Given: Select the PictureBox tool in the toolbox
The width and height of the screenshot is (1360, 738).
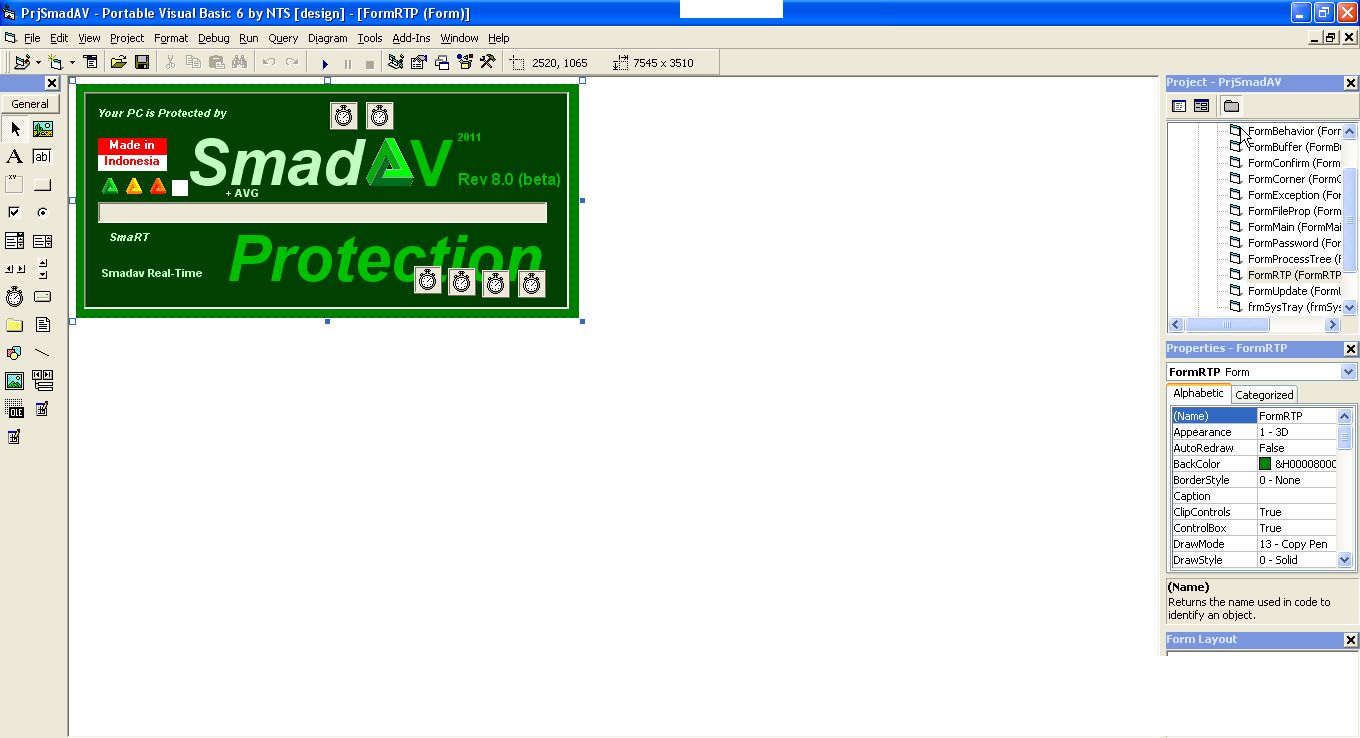Looking at the screenshot, I should [x=42, y=129].
